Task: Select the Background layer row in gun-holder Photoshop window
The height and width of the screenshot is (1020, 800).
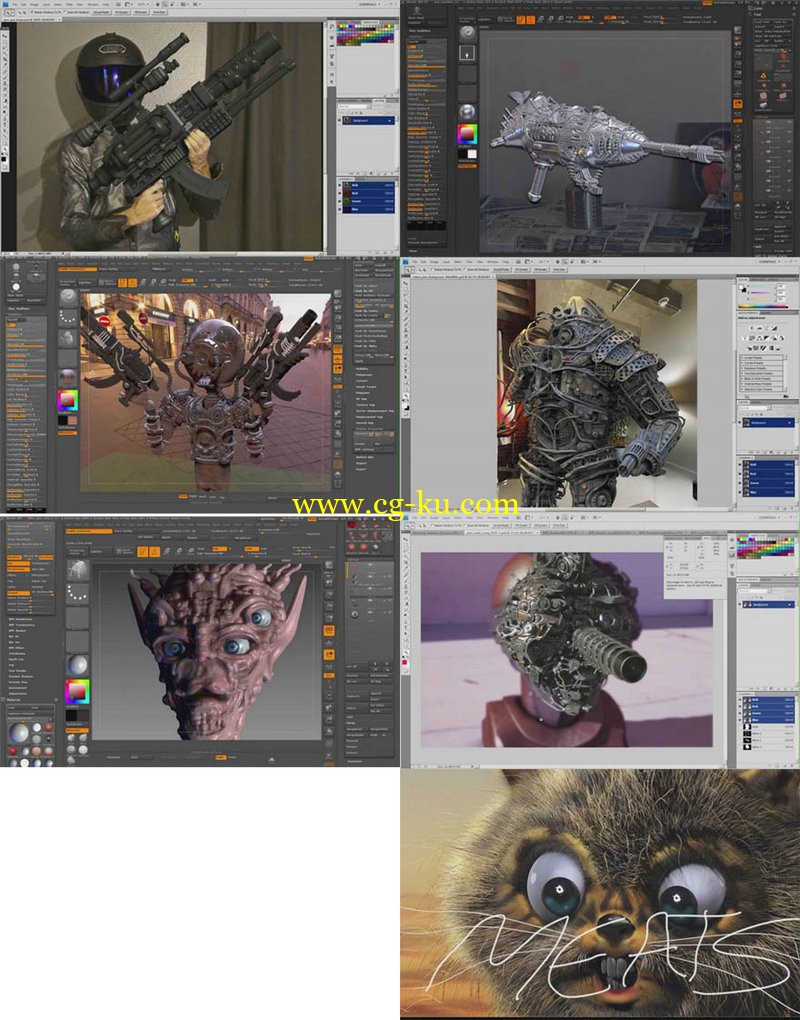Action: [369, 120]
